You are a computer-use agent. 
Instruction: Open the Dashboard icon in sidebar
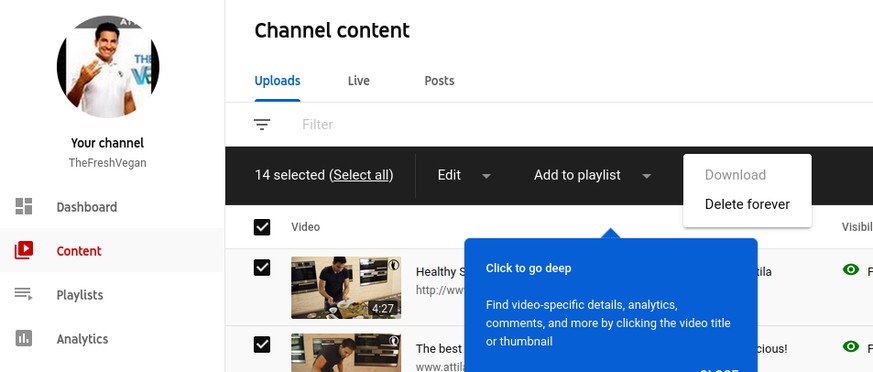24,207
